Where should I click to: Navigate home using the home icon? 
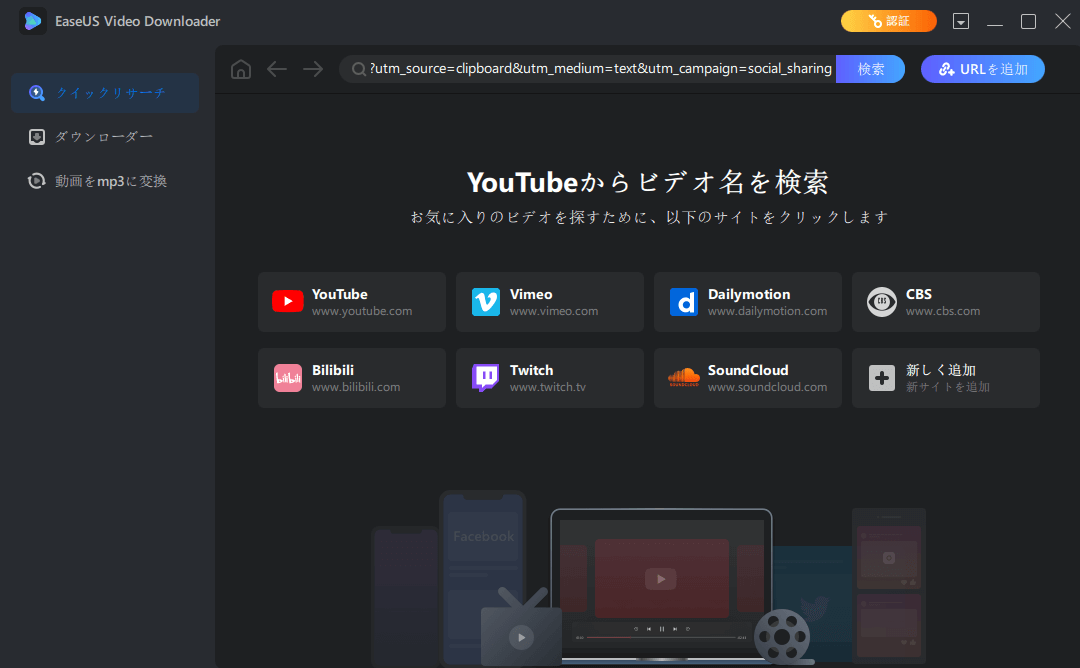click(x=240, y=69)
